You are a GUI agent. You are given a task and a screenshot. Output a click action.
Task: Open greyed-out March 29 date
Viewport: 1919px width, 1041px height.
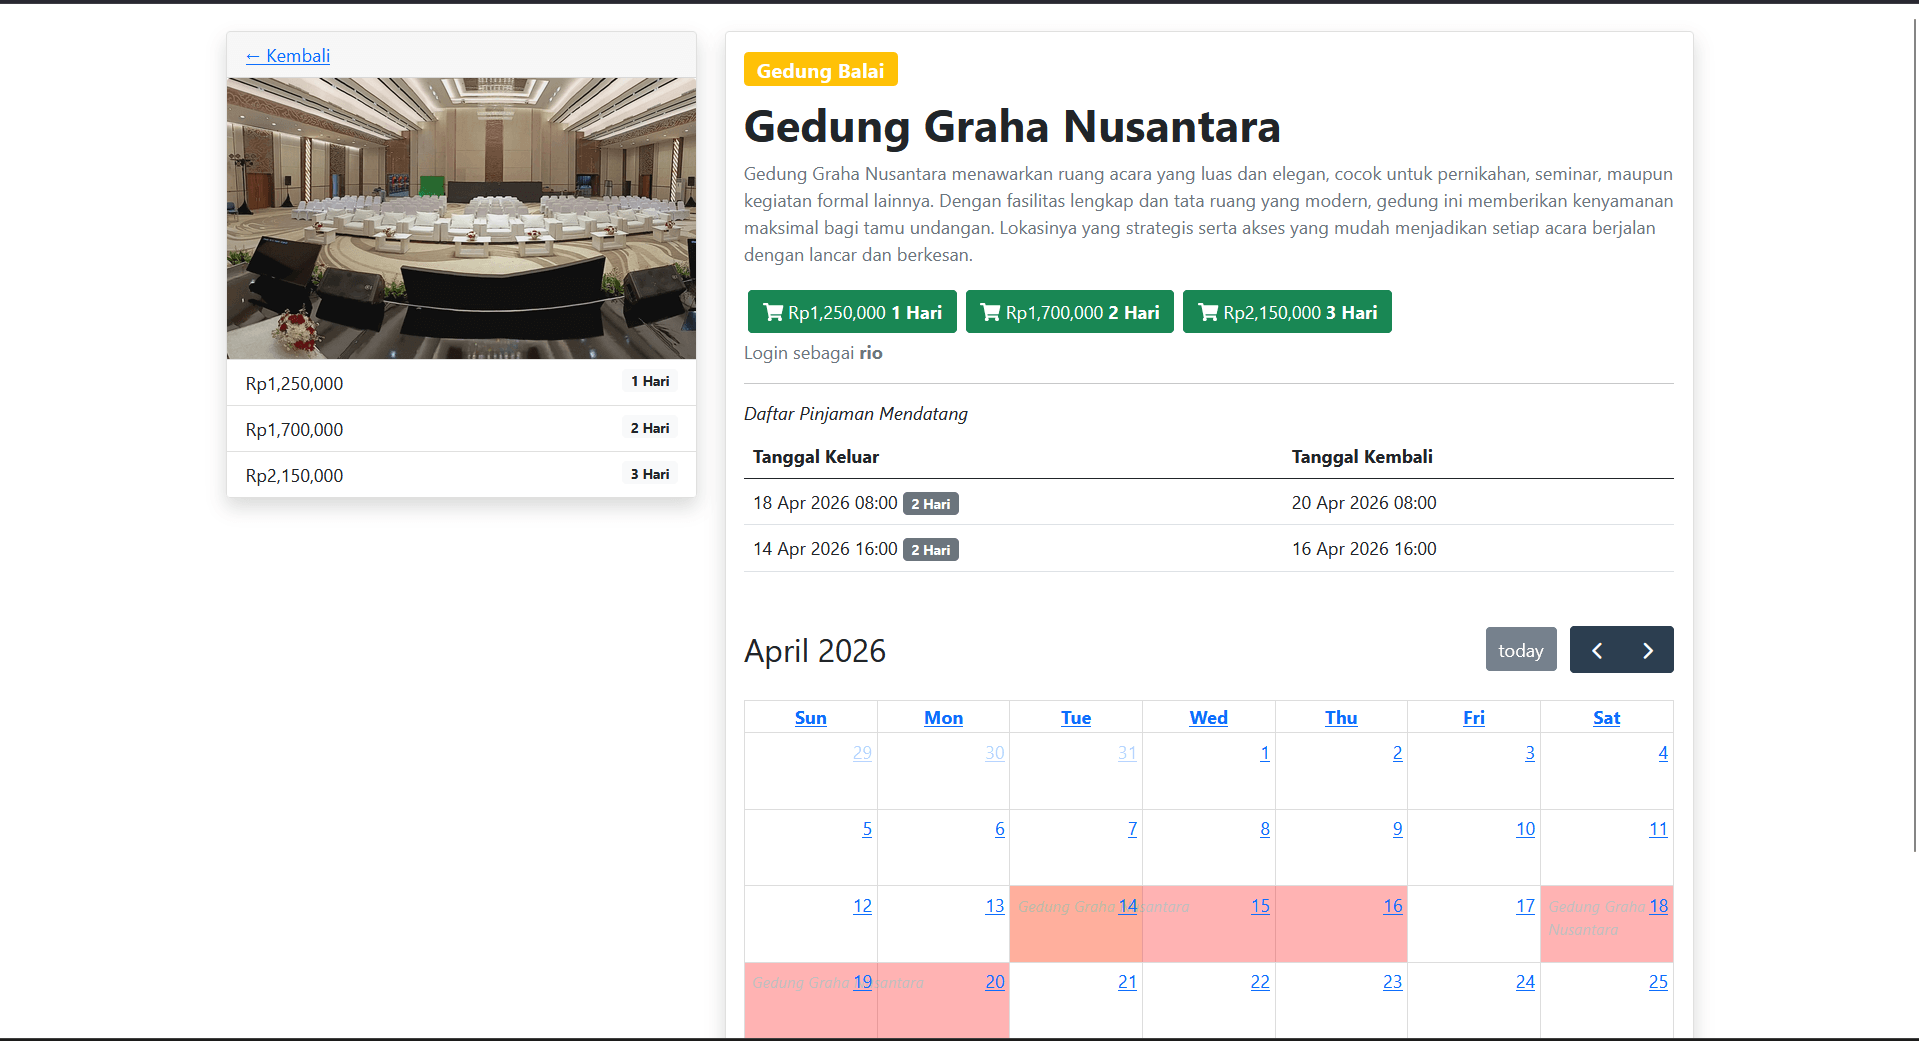(862, 753)
